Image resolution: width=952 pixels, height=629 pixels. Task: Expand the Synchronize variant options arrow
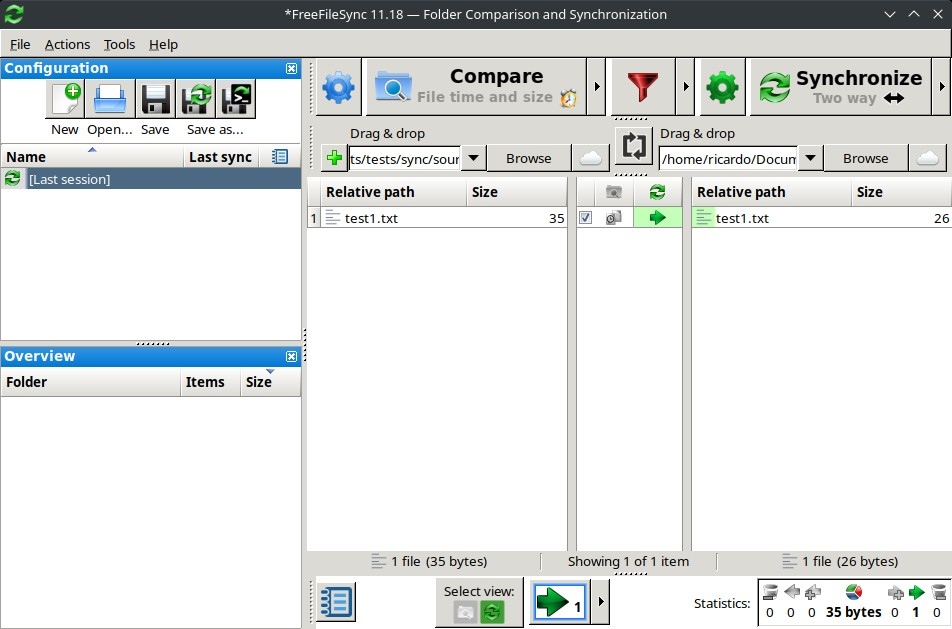[942, 87]
